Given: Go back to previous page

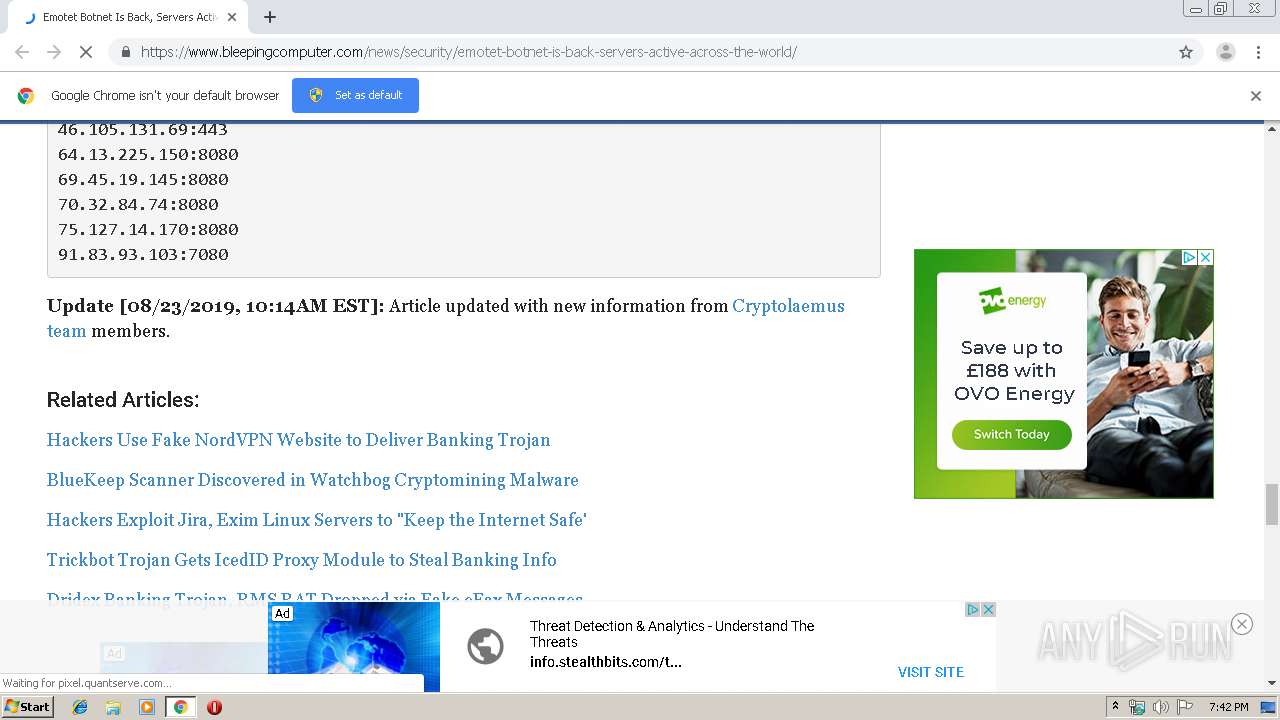Looking at the screenshot, I should pyautogui.click(x=22, y=52).
